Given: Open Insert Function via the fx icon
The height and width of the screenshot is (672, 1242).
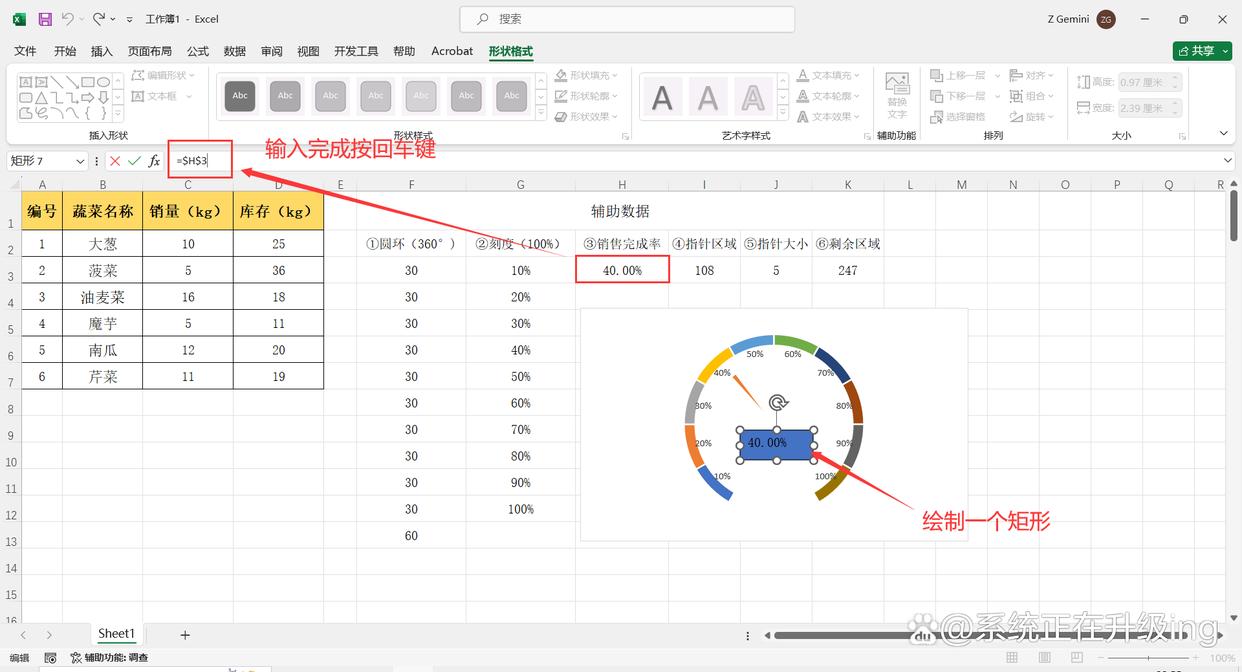Looking at the screenshot, I should pos(154,161).
